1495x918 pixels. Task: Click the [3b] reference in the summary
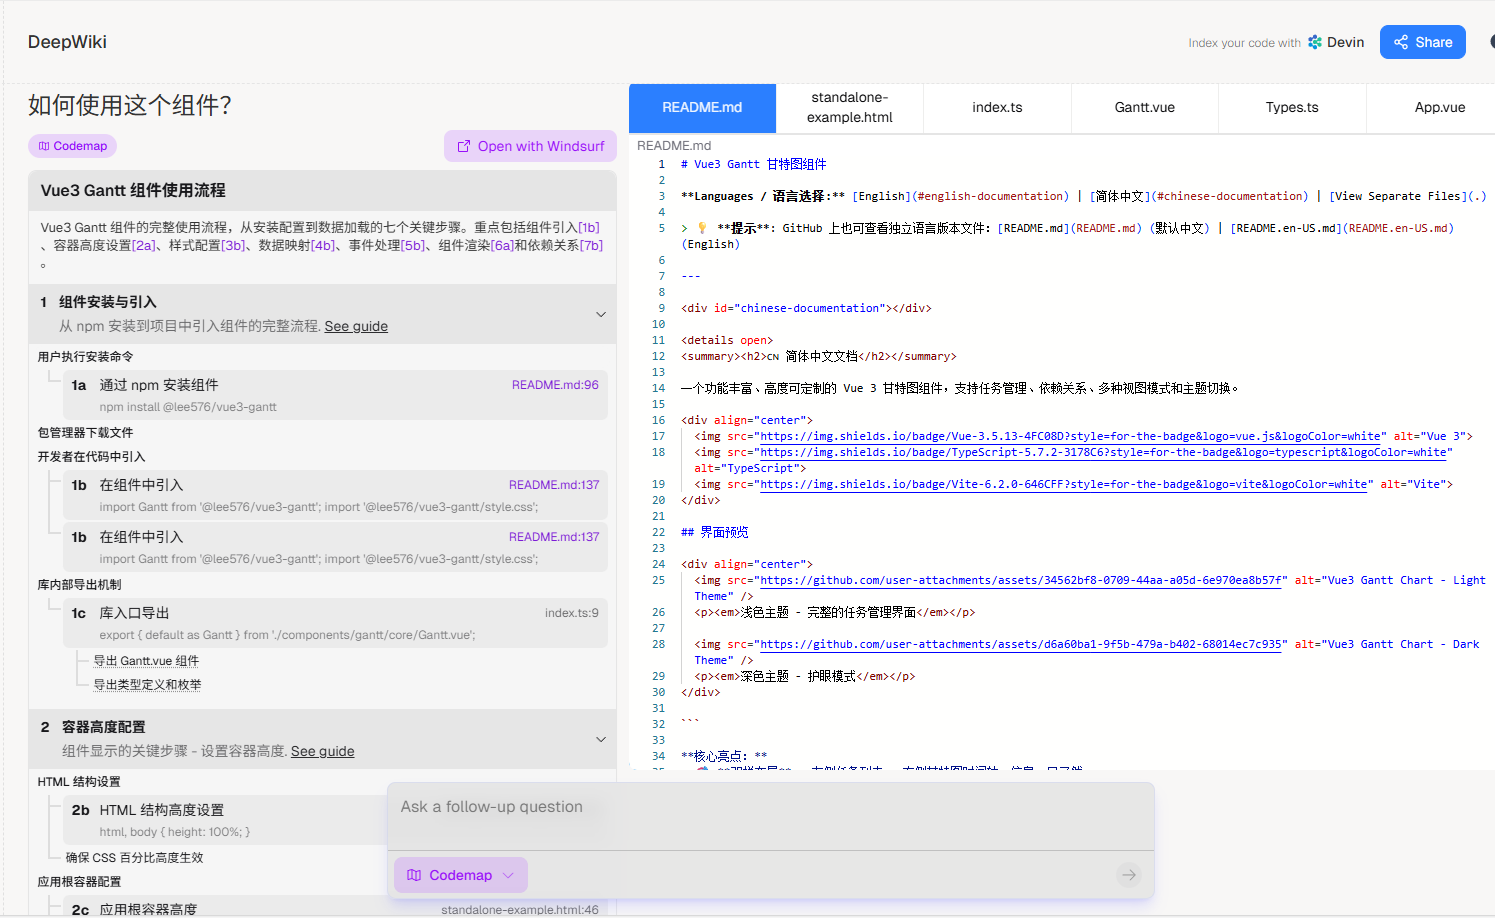[x=234, y=245]
